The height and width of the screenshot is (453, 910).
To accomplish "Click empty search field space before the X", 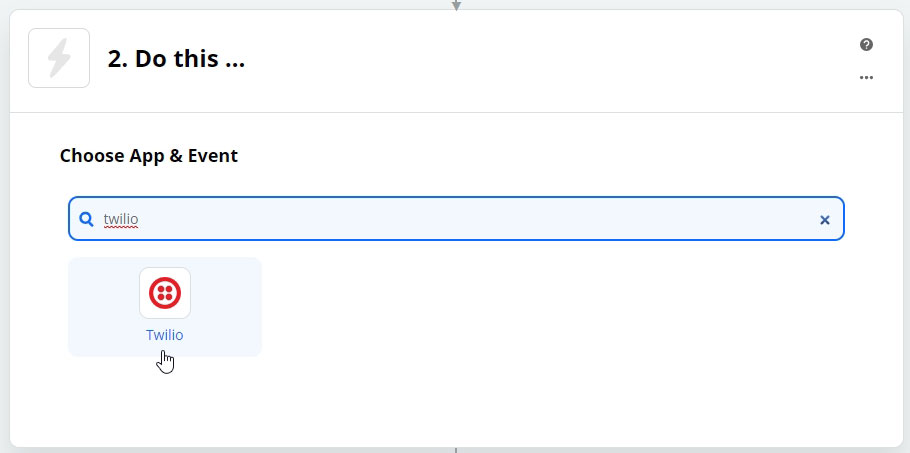I will pyautogui.click(x=476, y=219).
